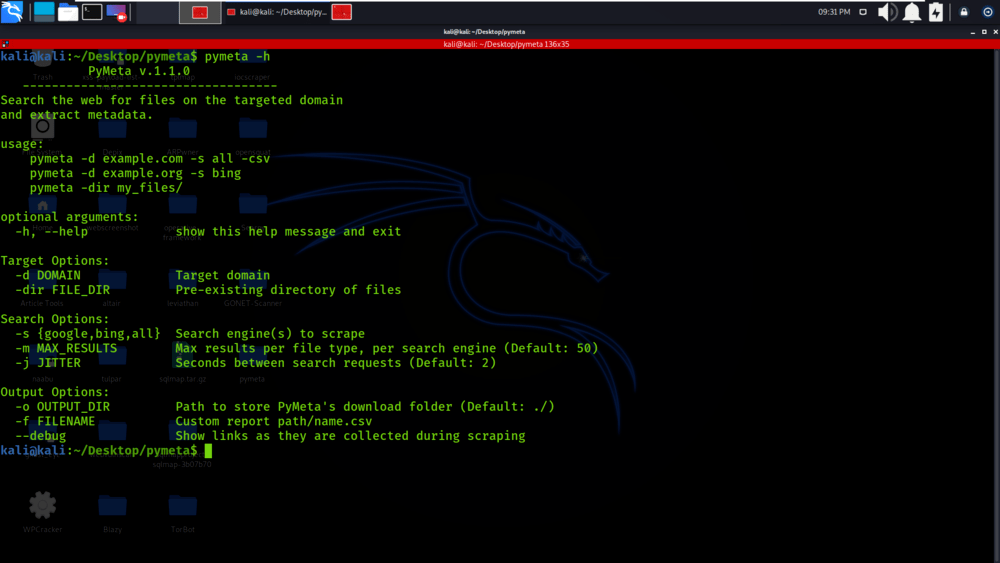
Task: Open the screen recorder panel launcher
Action: [117, 12]
